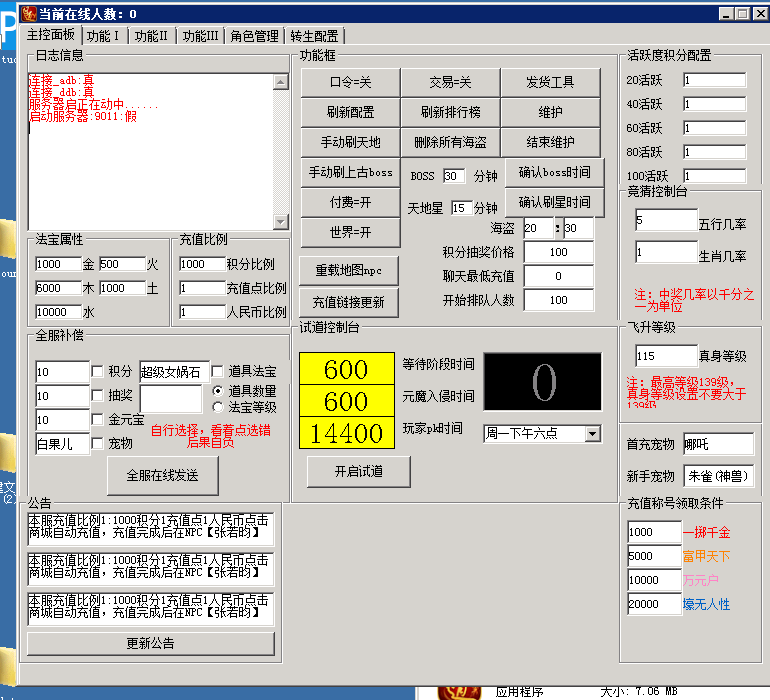The image size is (770, 700).
Task: Click 删除所有海盗 button
Action: pyautogui.click(x=450, y=142)
